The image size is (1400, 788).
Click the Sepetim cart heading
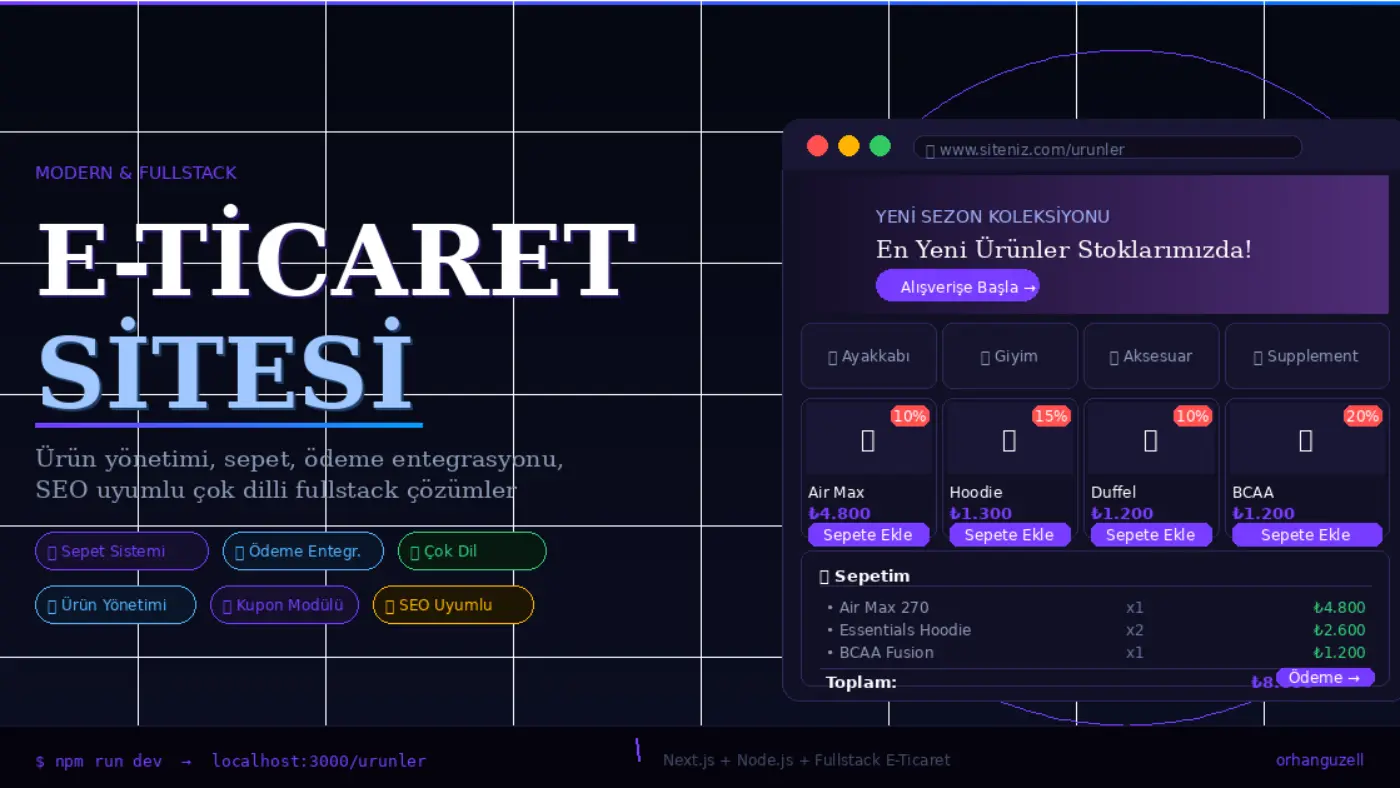864,576
